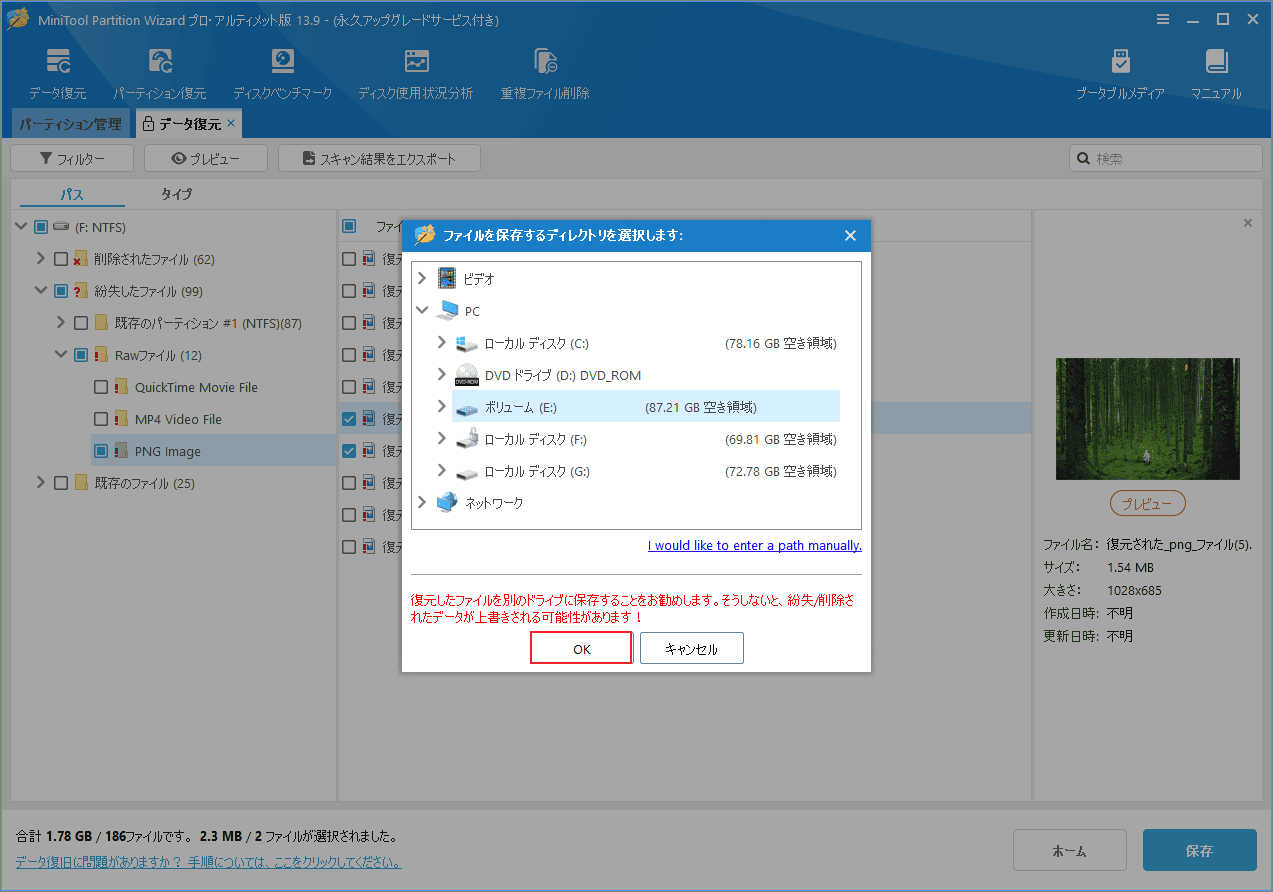Image resolution: width=1273 pixels, height=892 pixels.
Task: Click スキャン結果をエクスポート button
Action: point(379,158)
